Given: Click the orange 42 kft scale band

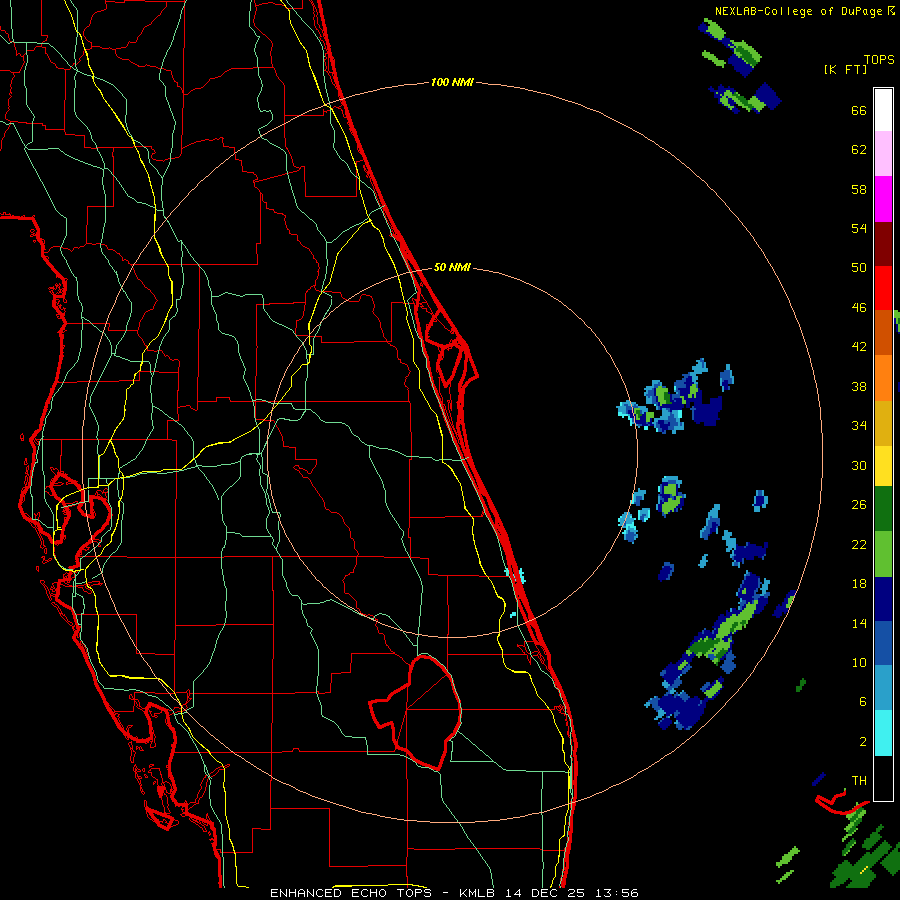Looking at the screenshot, I should [x=883, y=378].
